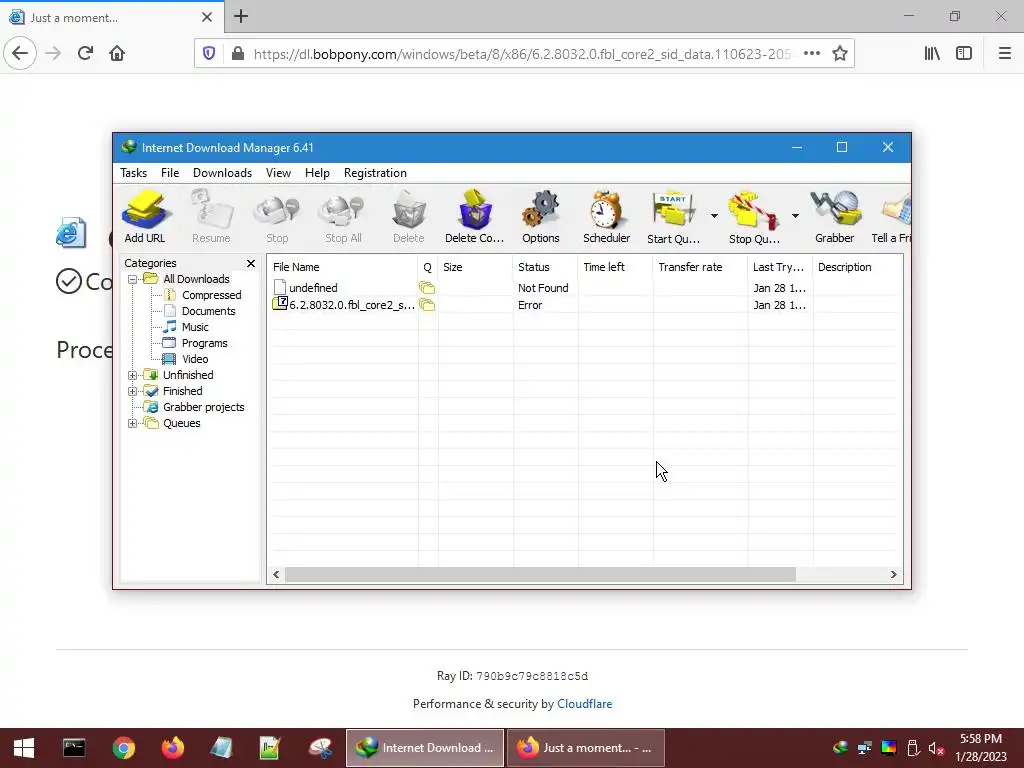Select Grabber projects in the tree
1024x768 pixels.
click(x=203, y=408)
